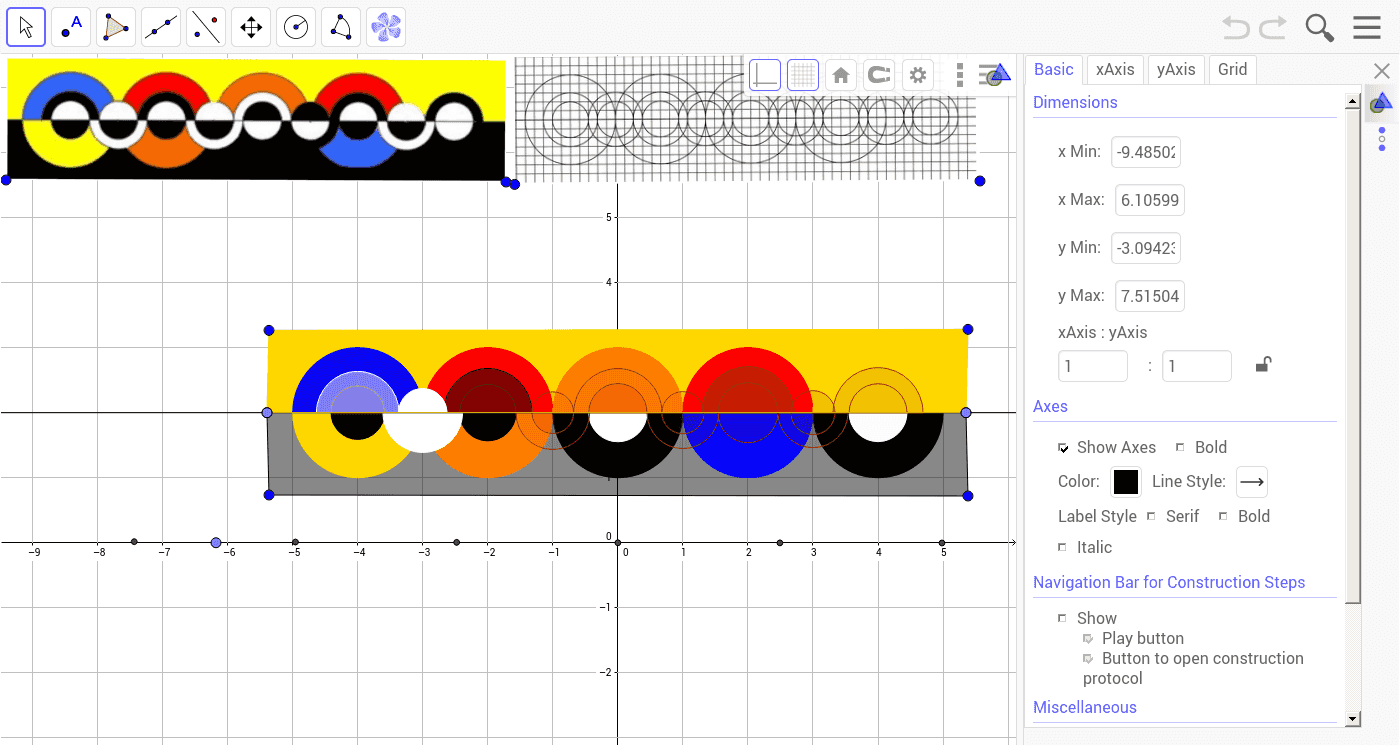The width and height of the screenshot is (1400, 750).
Task: Edit the y Max field
Action: coord(1148,296)
